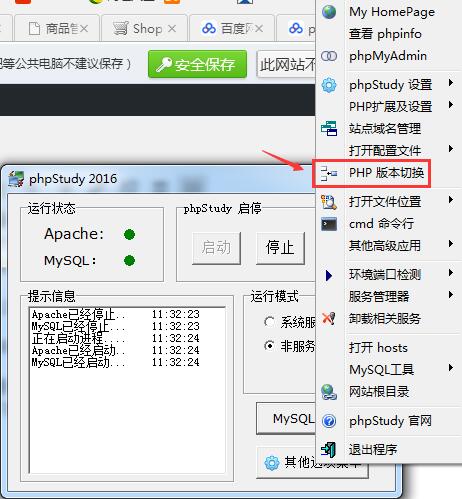Click the 卸载相关服务 uninstall icon

click(329, 319)
